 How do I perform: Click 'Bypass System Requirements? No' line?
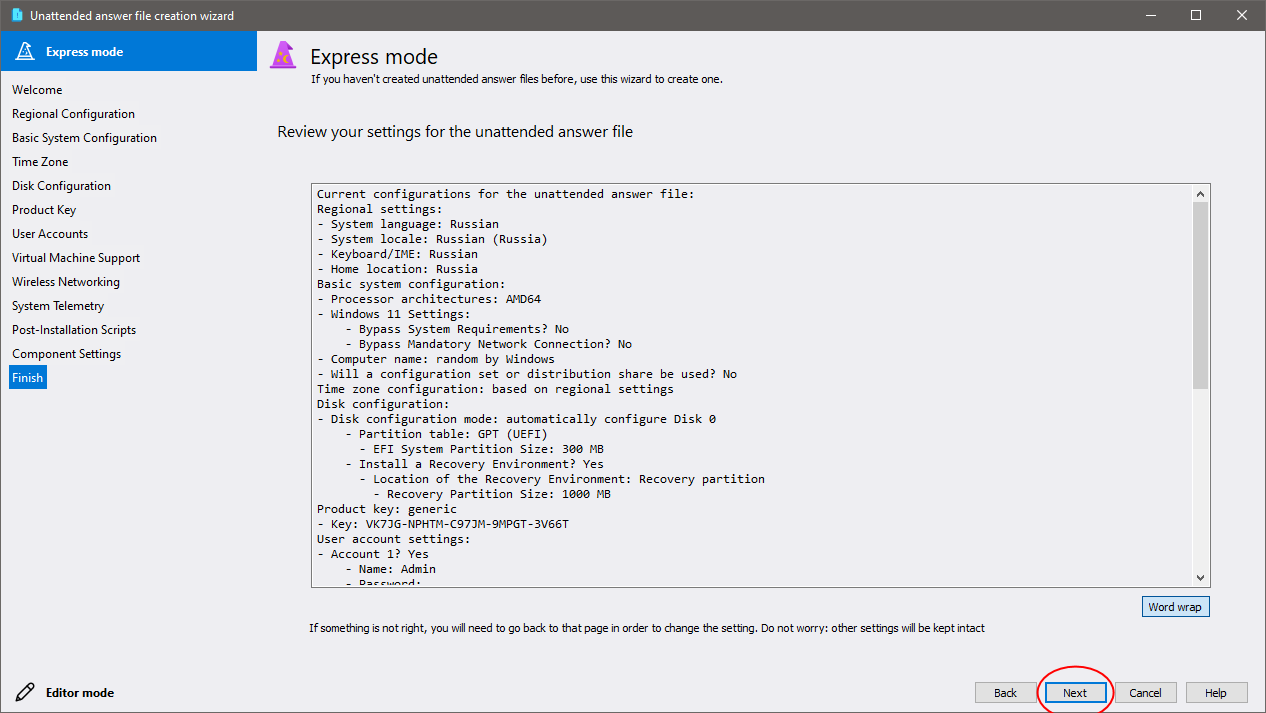tap(457, 329)
